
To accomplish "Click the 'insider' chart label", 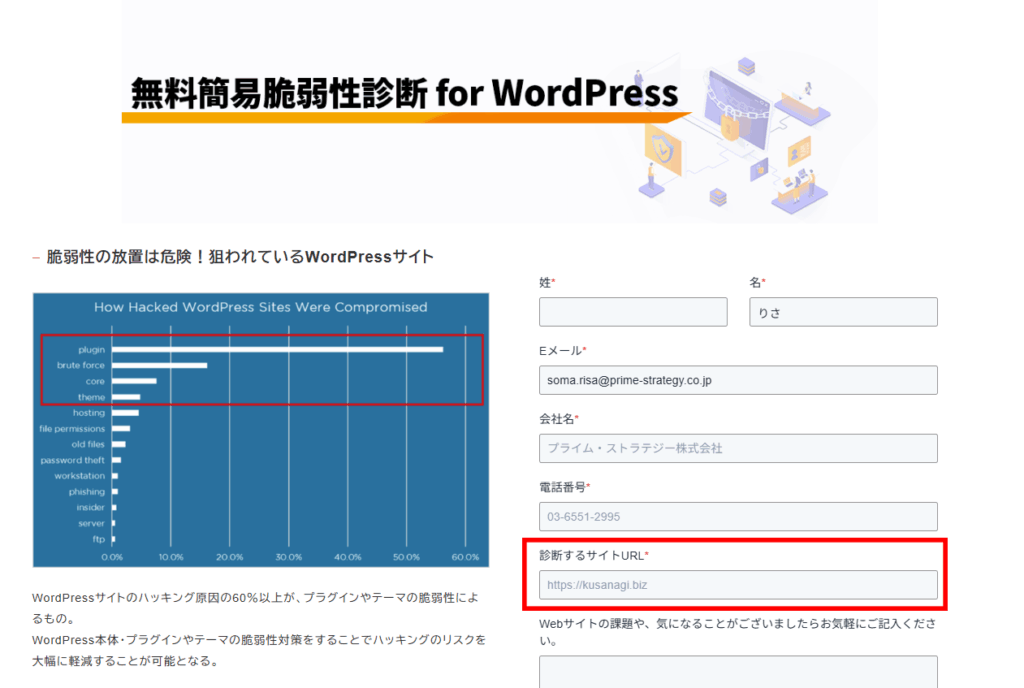I will coord(91,507).
